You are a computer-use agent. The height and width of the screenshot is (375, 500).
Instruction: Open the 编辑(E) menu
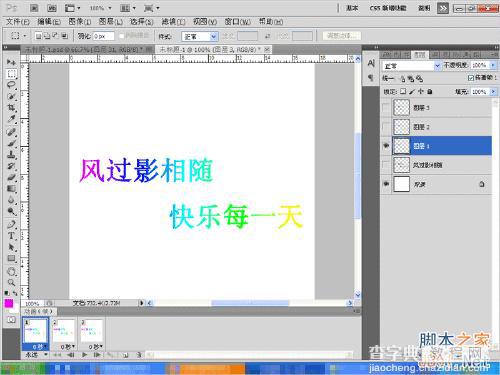point(49,22)
